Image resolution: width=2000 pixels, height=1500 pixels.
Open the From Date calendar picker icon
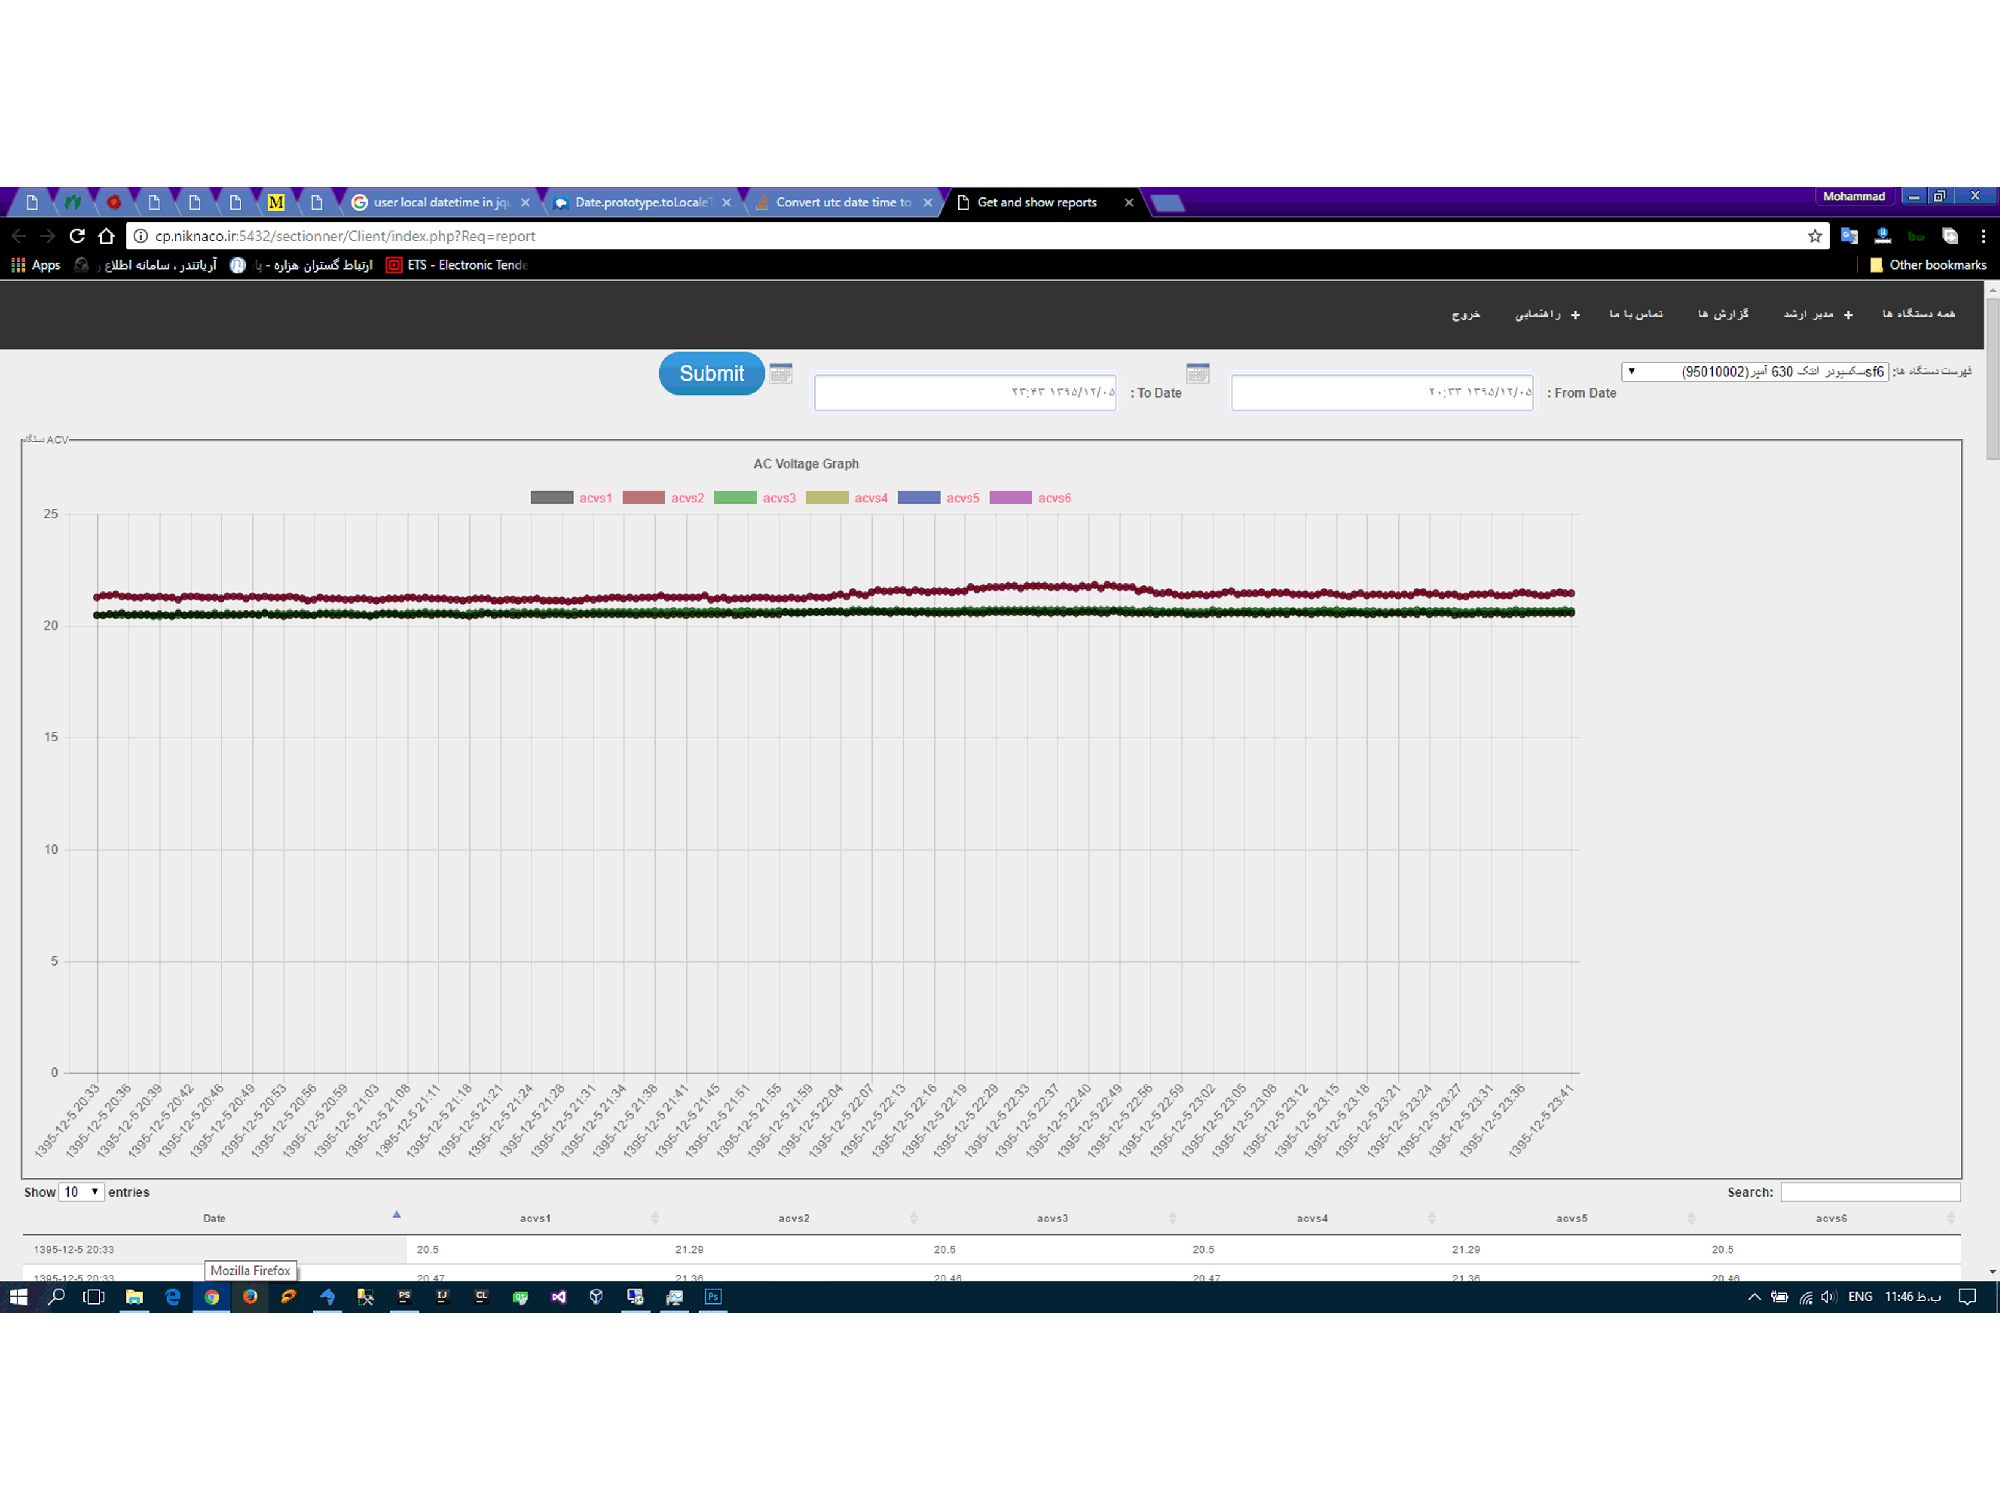pyautogui.click(x=1197, y=373)
